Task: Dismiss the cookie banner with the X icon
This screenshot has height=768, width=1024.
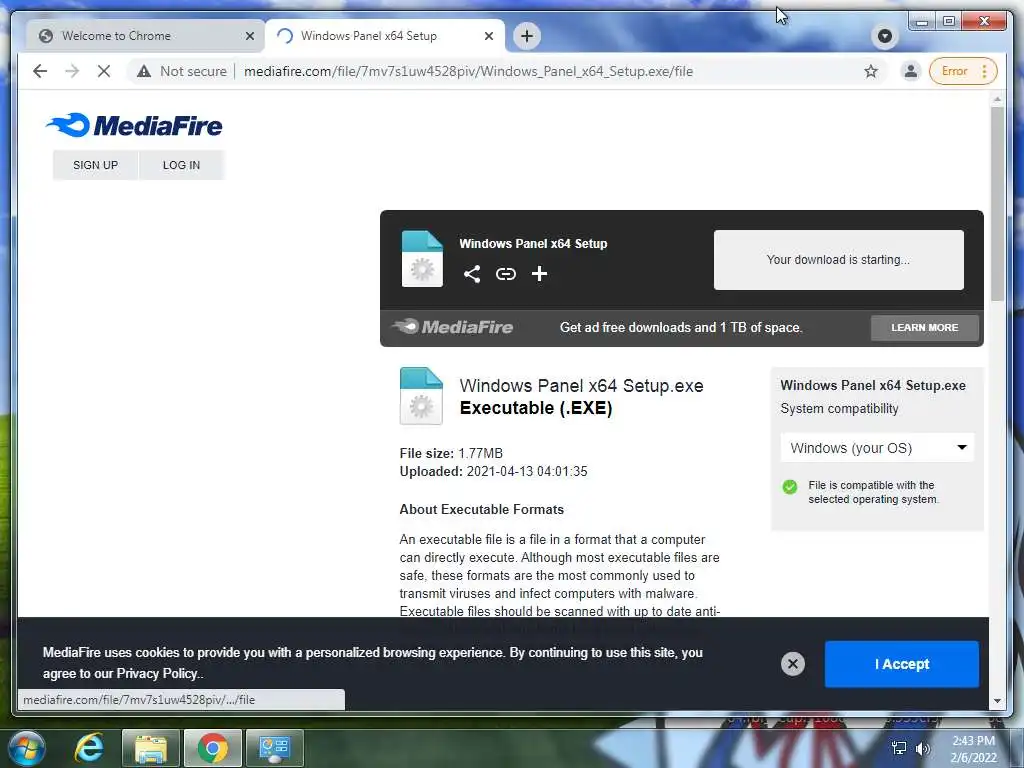Action: click(x=793, y=664)
